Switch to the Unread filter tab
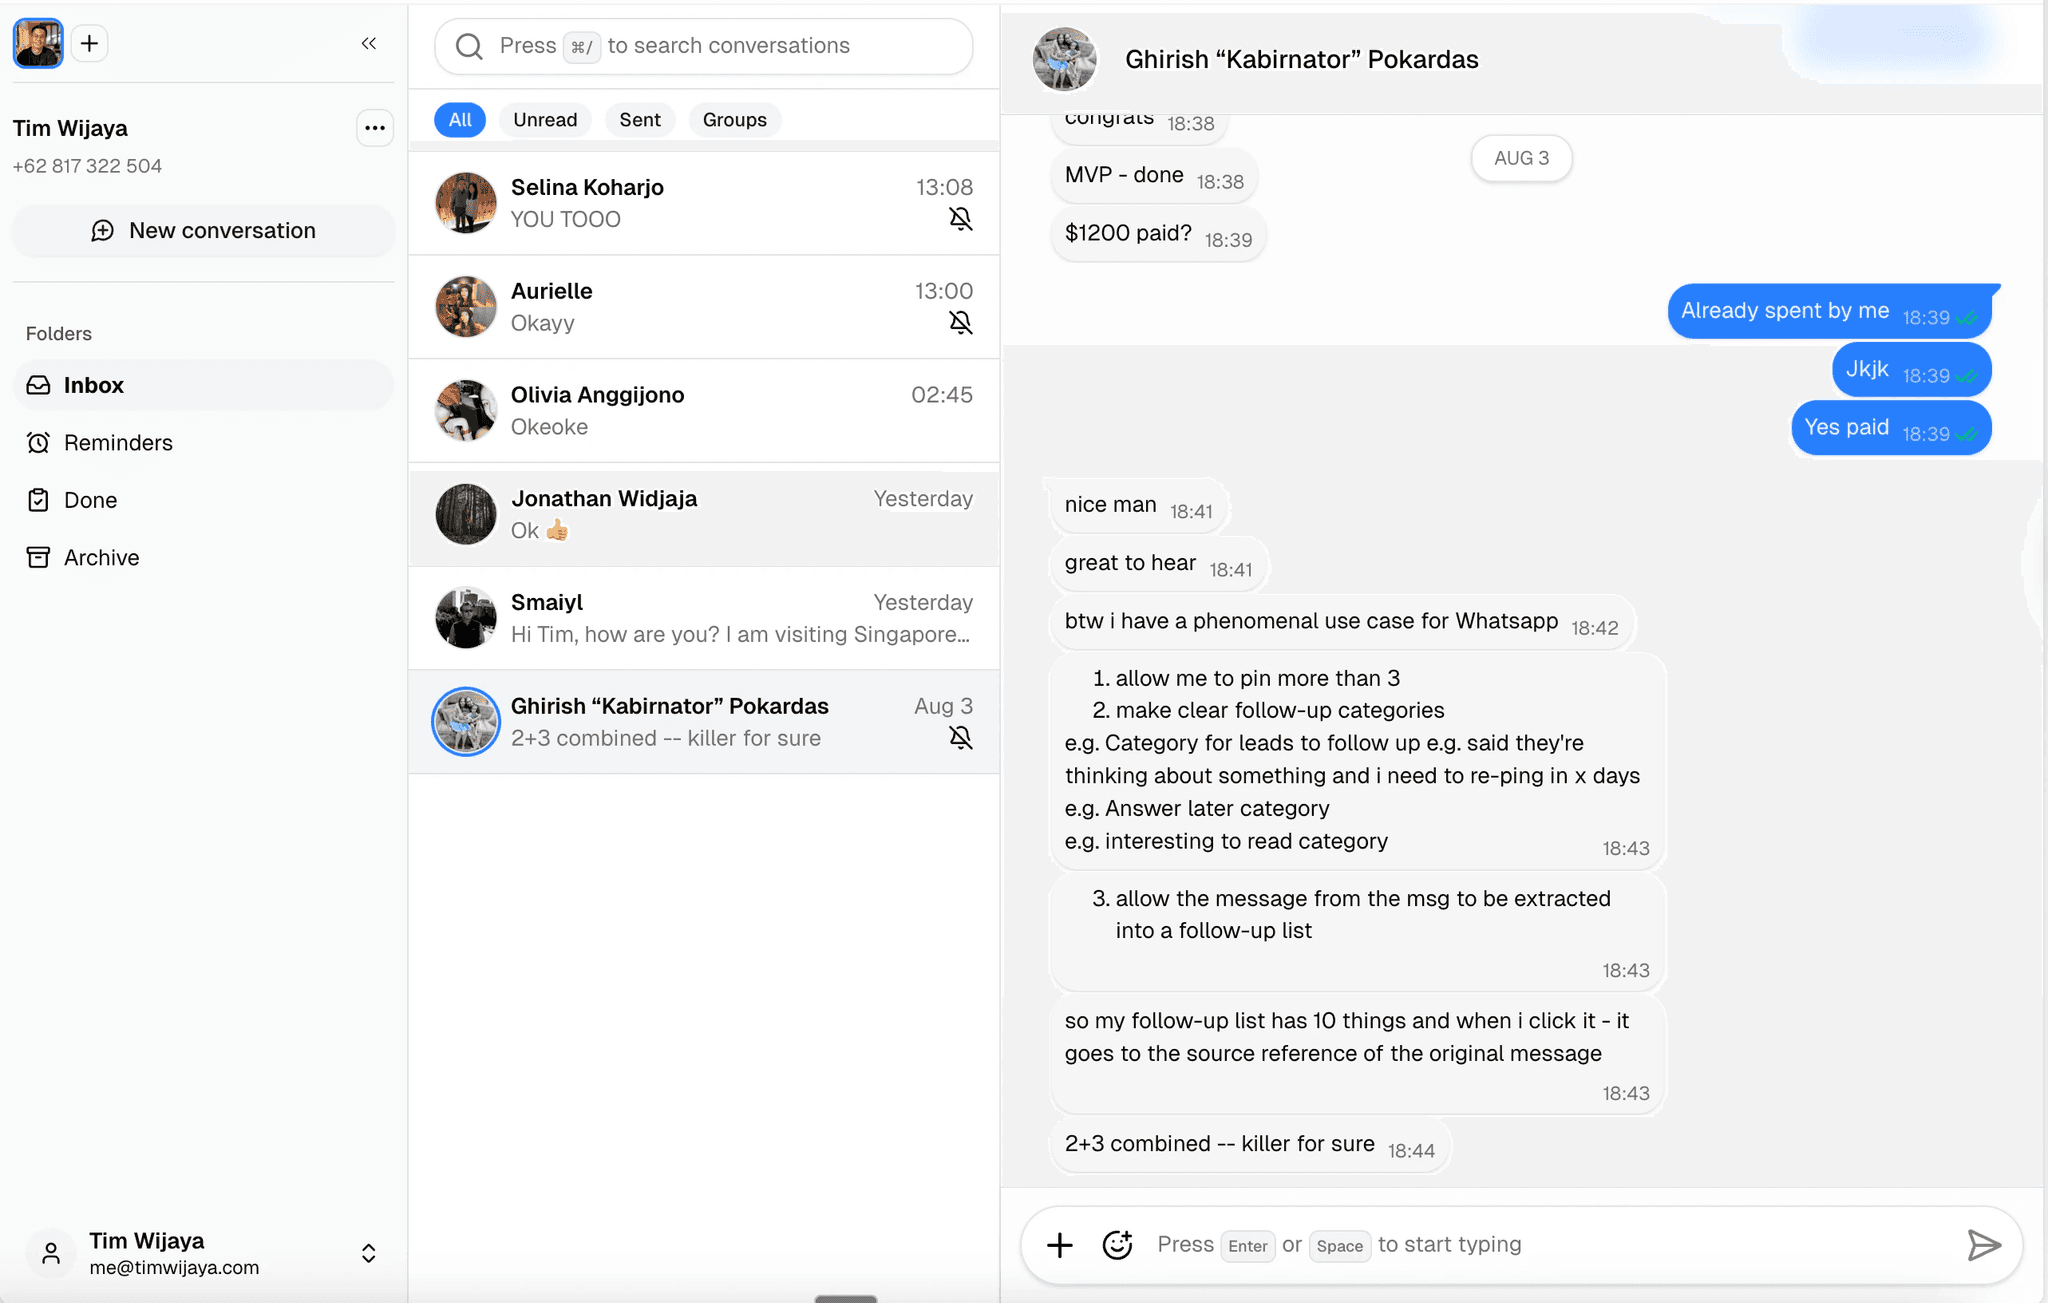This screenshot has height=1303, width=2048. [545, 120]
